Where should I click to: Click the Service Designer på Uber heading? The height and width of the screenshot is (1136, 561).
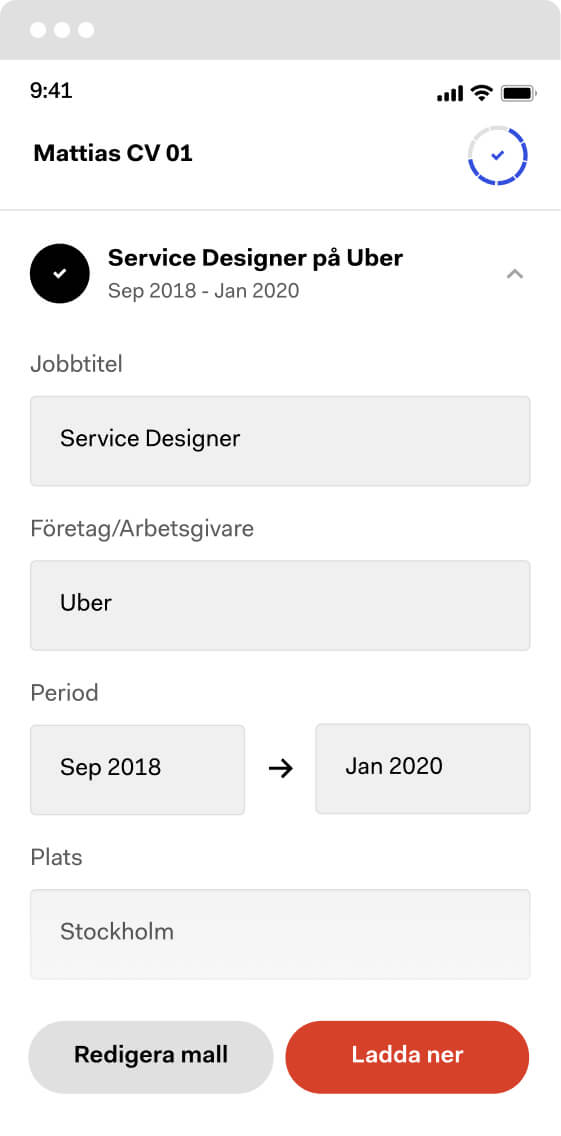pyautogui.click(x=255, y=258)
